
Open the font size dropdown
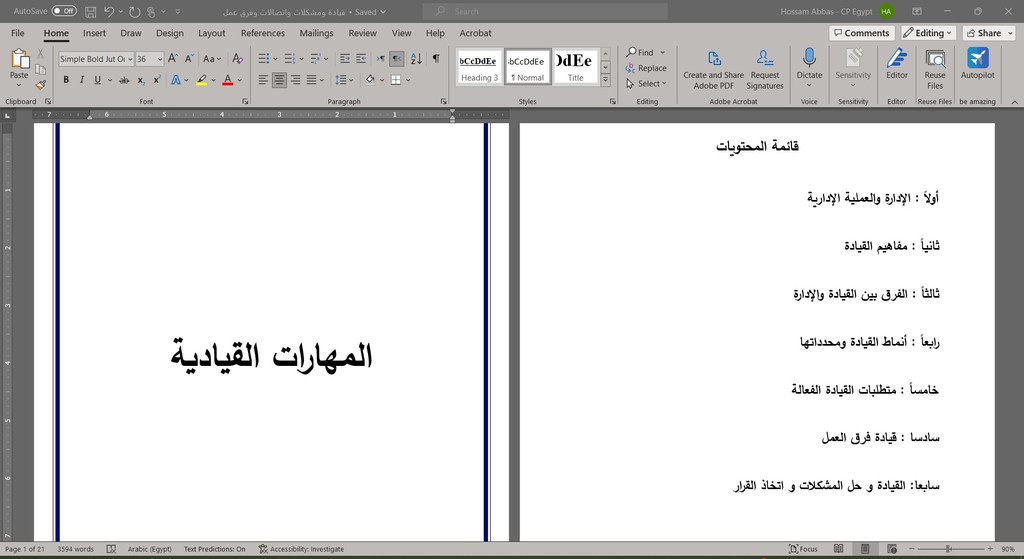[x=160, y=59]
